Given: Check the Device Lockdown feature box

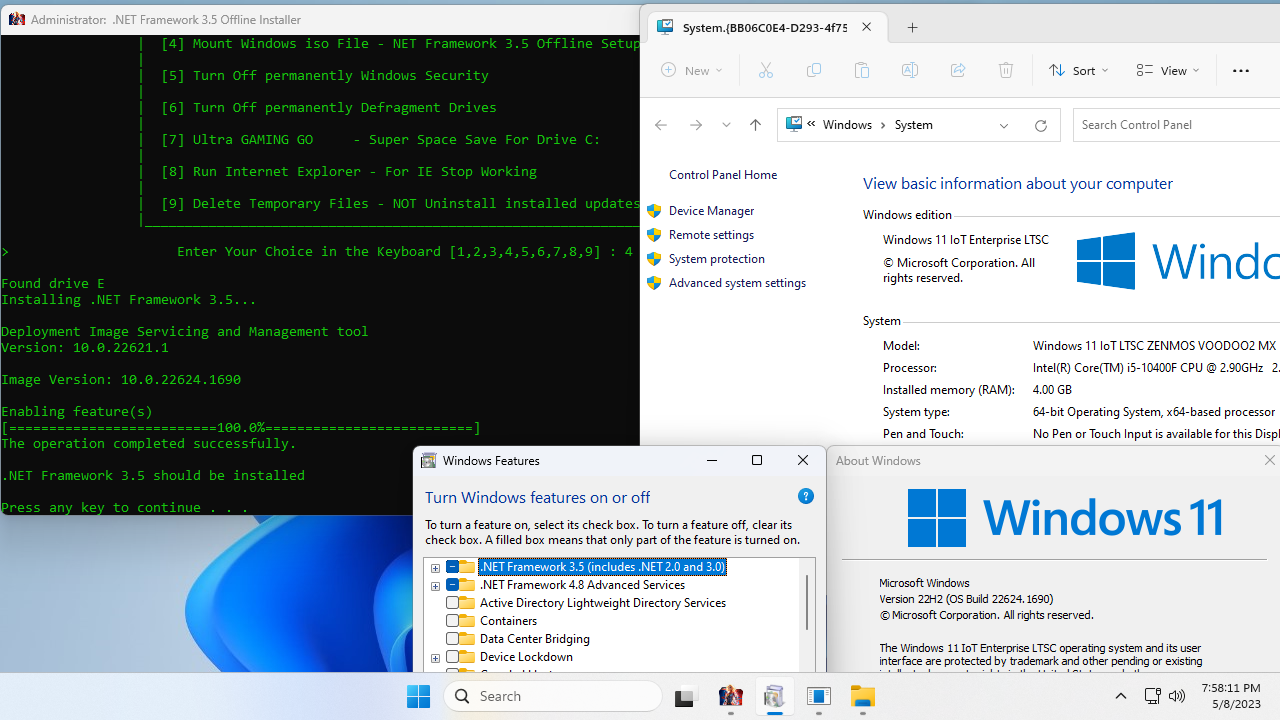Looking at the screenshot, I should (452, 657).
